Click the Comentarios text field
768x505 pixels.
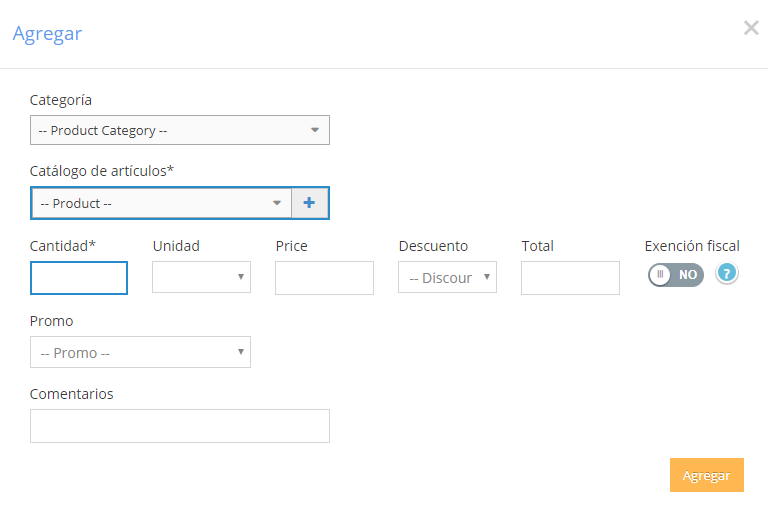(x=180, y=426)
